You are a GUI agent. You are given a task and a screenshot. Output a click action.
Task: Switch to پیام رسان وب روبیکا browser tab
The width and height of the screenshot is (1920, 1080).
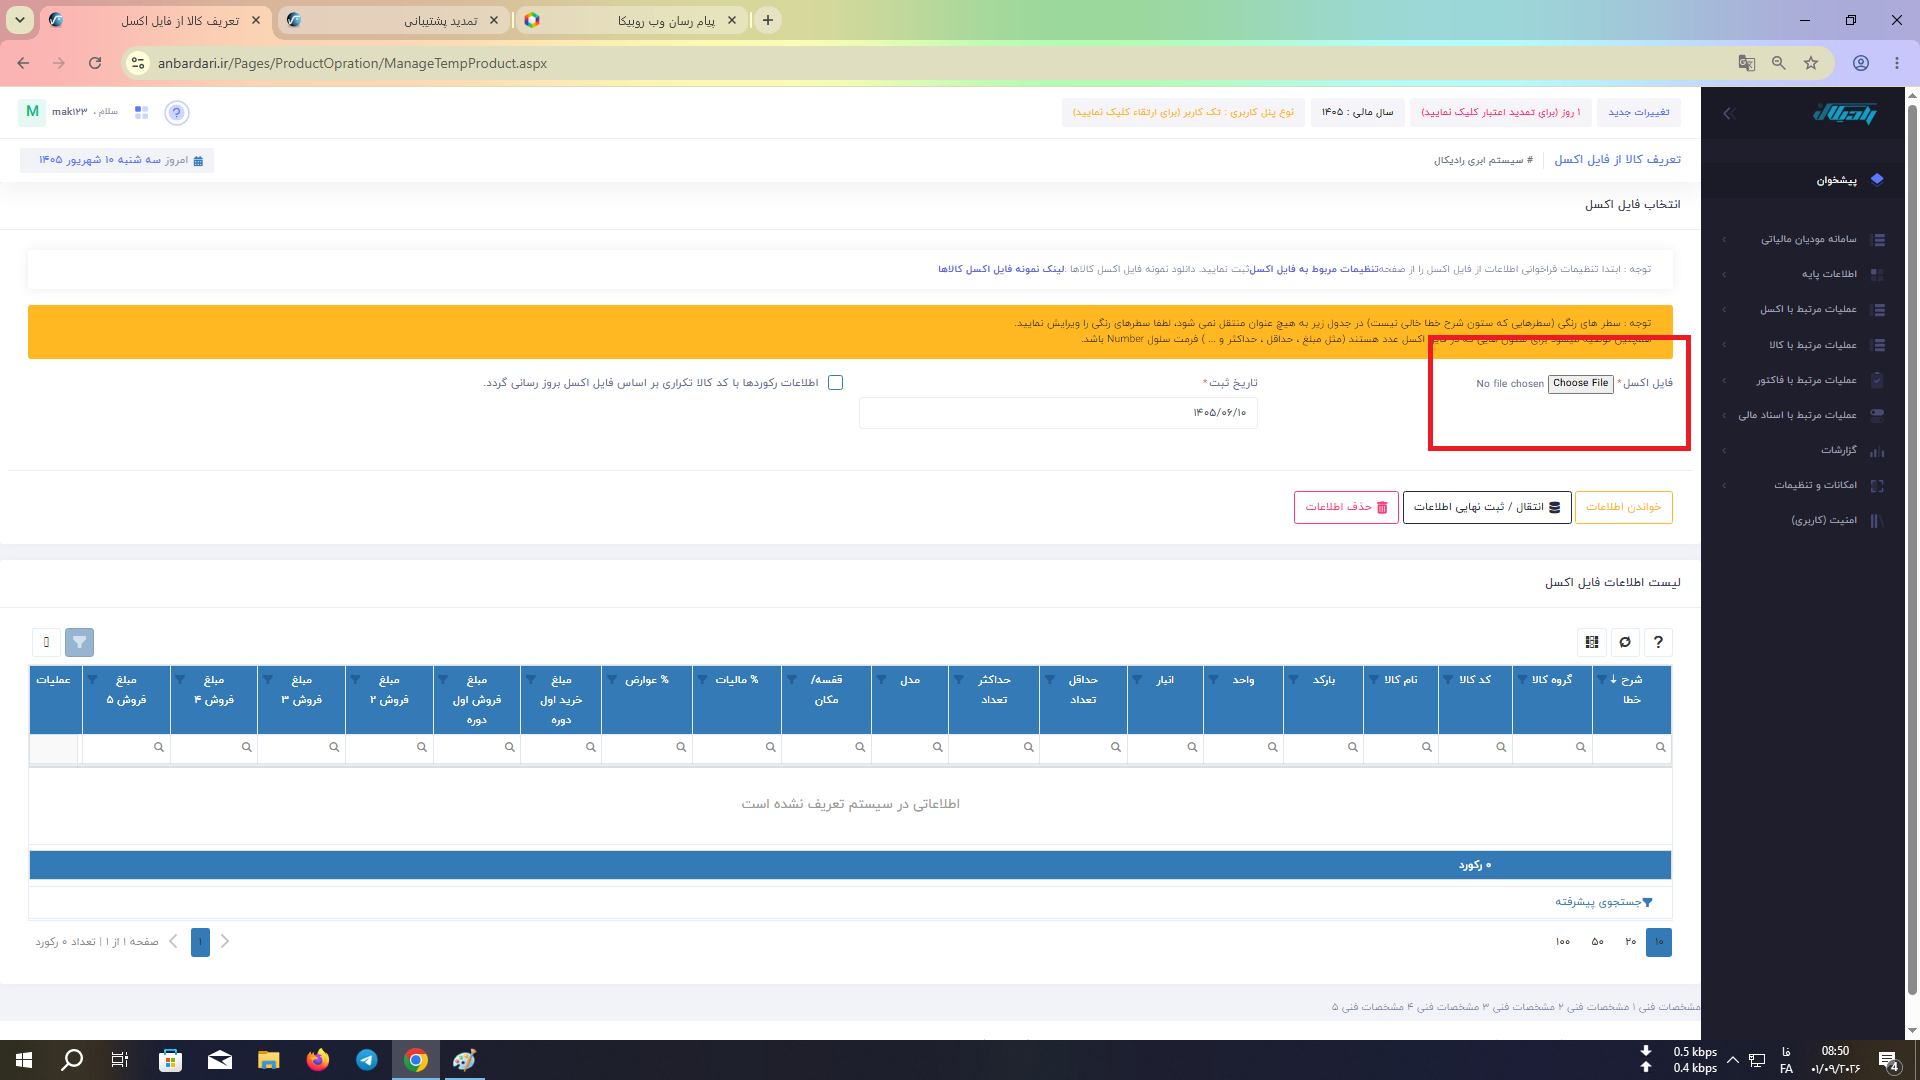click(631, 20)
